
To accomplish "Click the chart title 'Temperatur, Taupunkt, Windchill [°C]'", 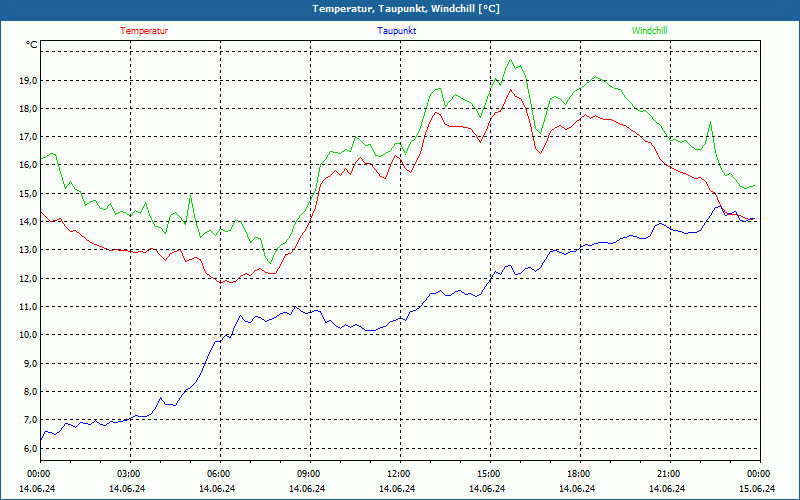I will coord(406,9).
